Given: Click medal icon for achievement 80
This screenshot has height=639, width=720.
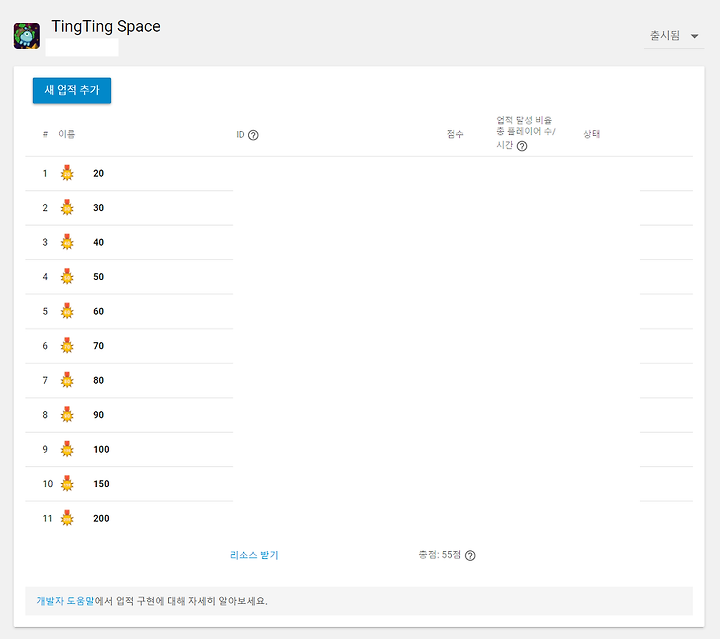Looking at the screenshot, I should point(67,380).
